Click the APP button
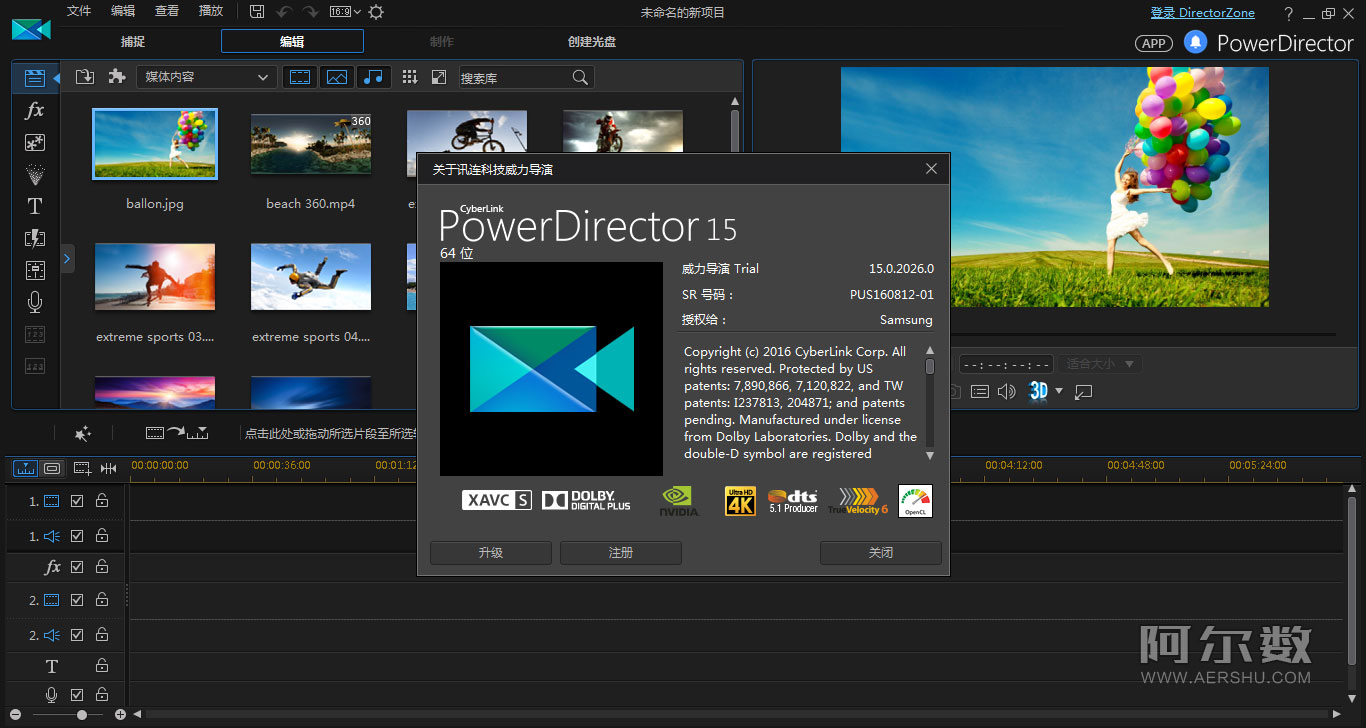 [x=1153, y=43]
